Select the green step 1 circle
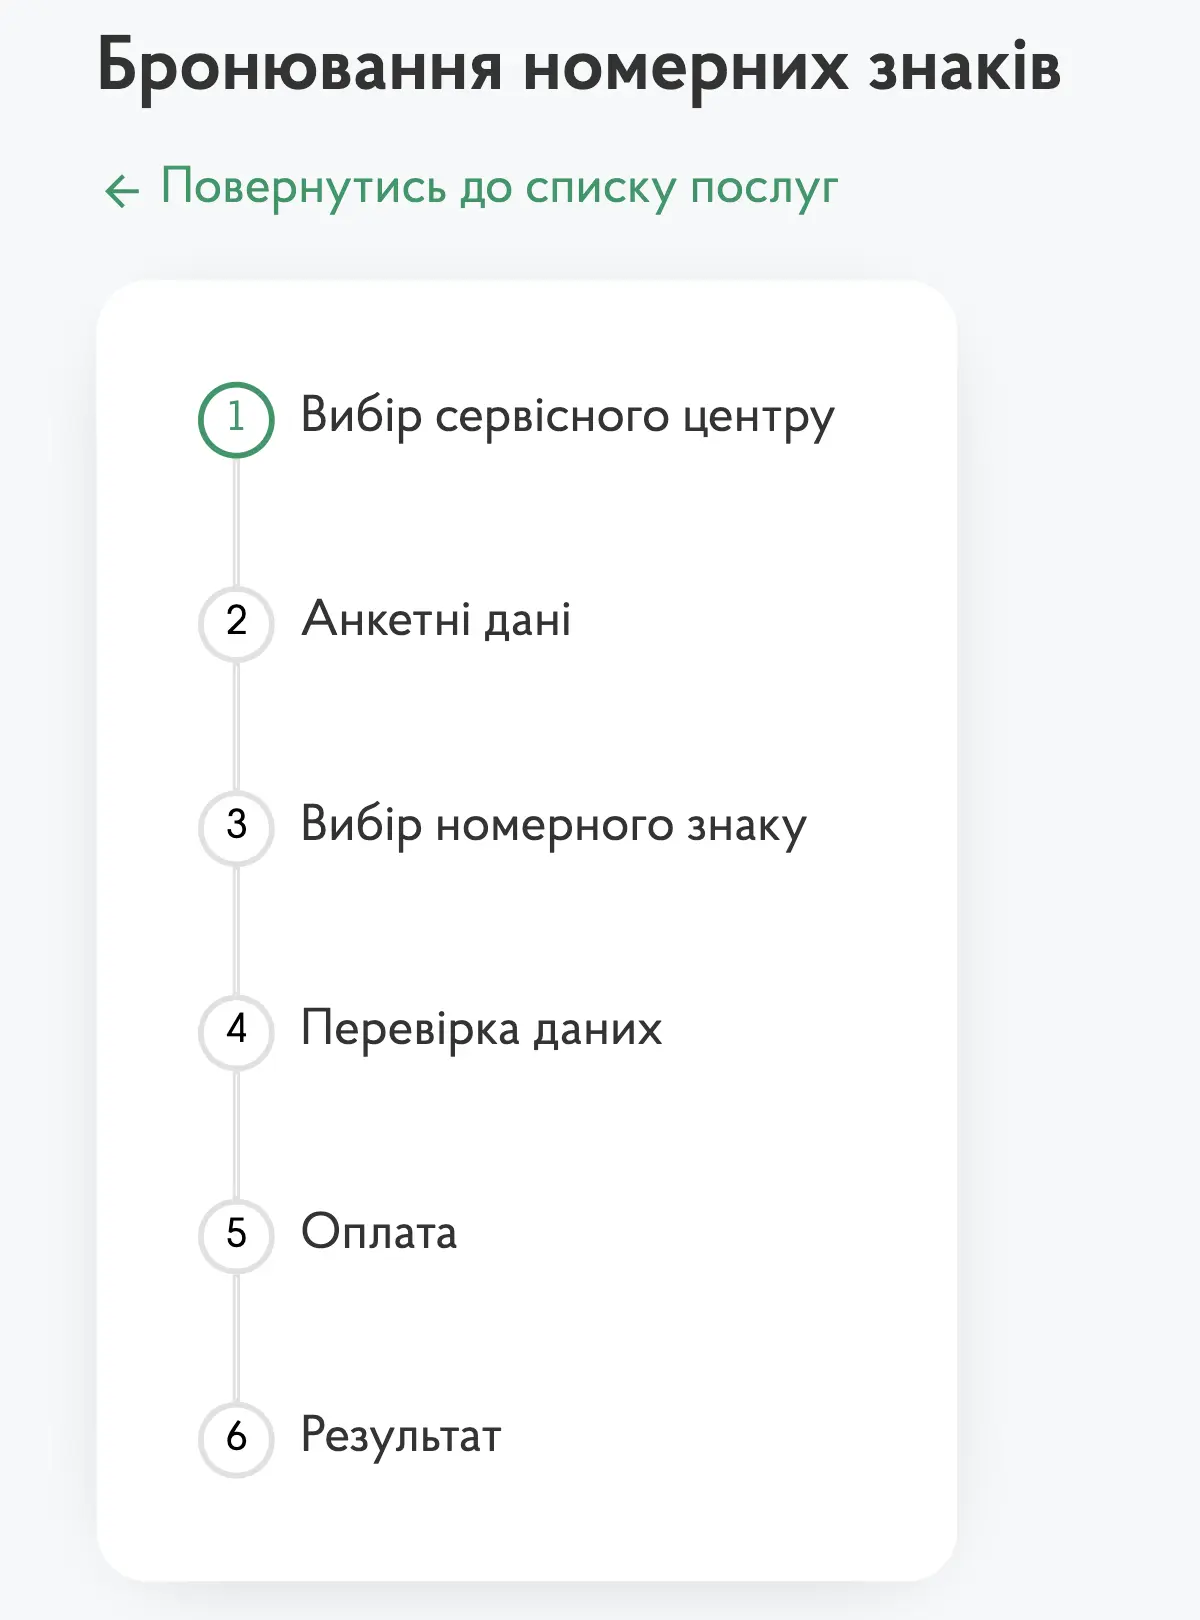Screen dimensions: 1200x1620 coord(236,419)
